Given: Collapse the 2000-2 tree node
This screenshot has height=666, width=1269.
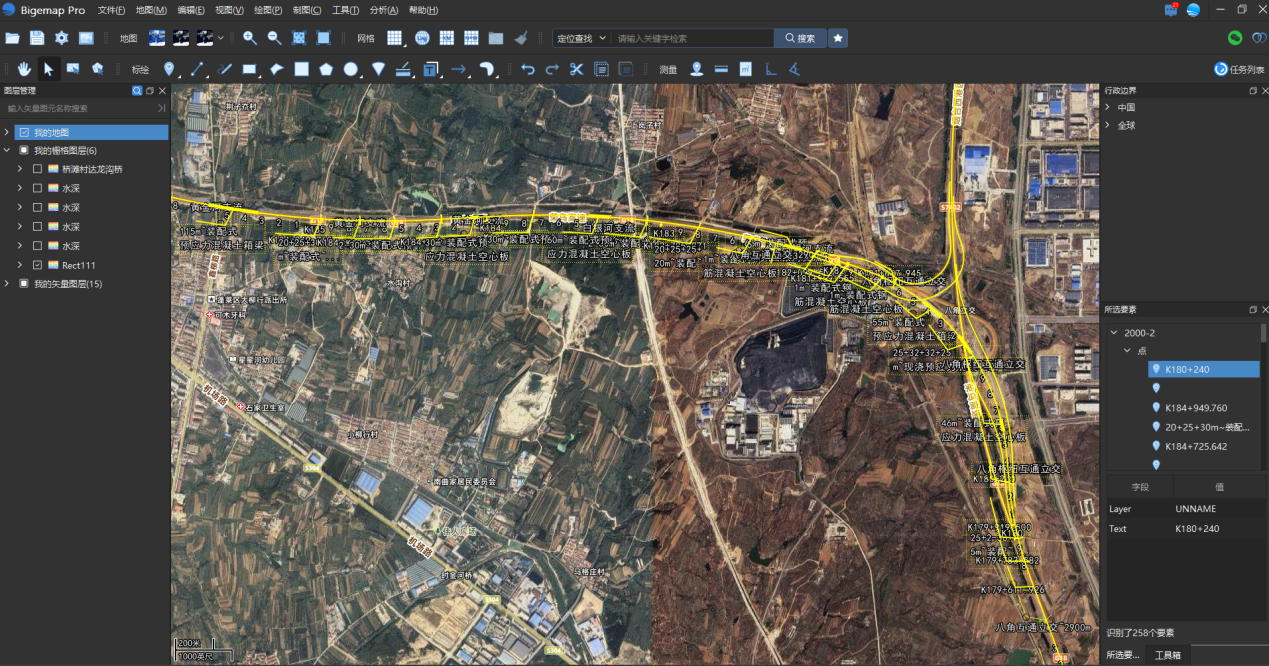Looking at the screenshot, I should pos(1115,332).
